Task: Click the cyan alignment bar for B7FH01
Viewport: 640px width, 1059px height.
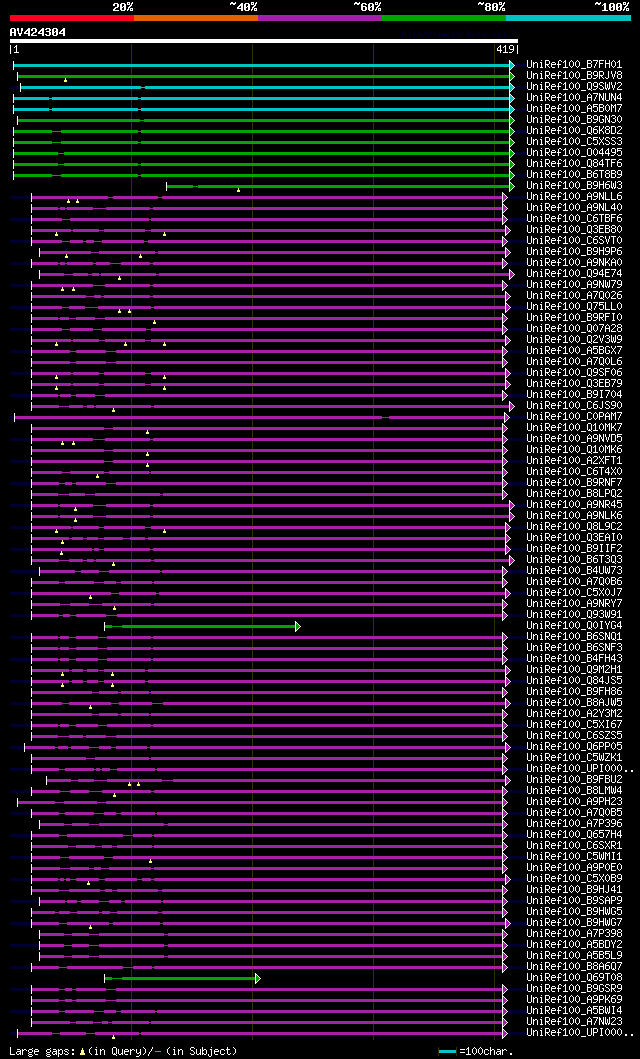Action: [x=261, y=65]
